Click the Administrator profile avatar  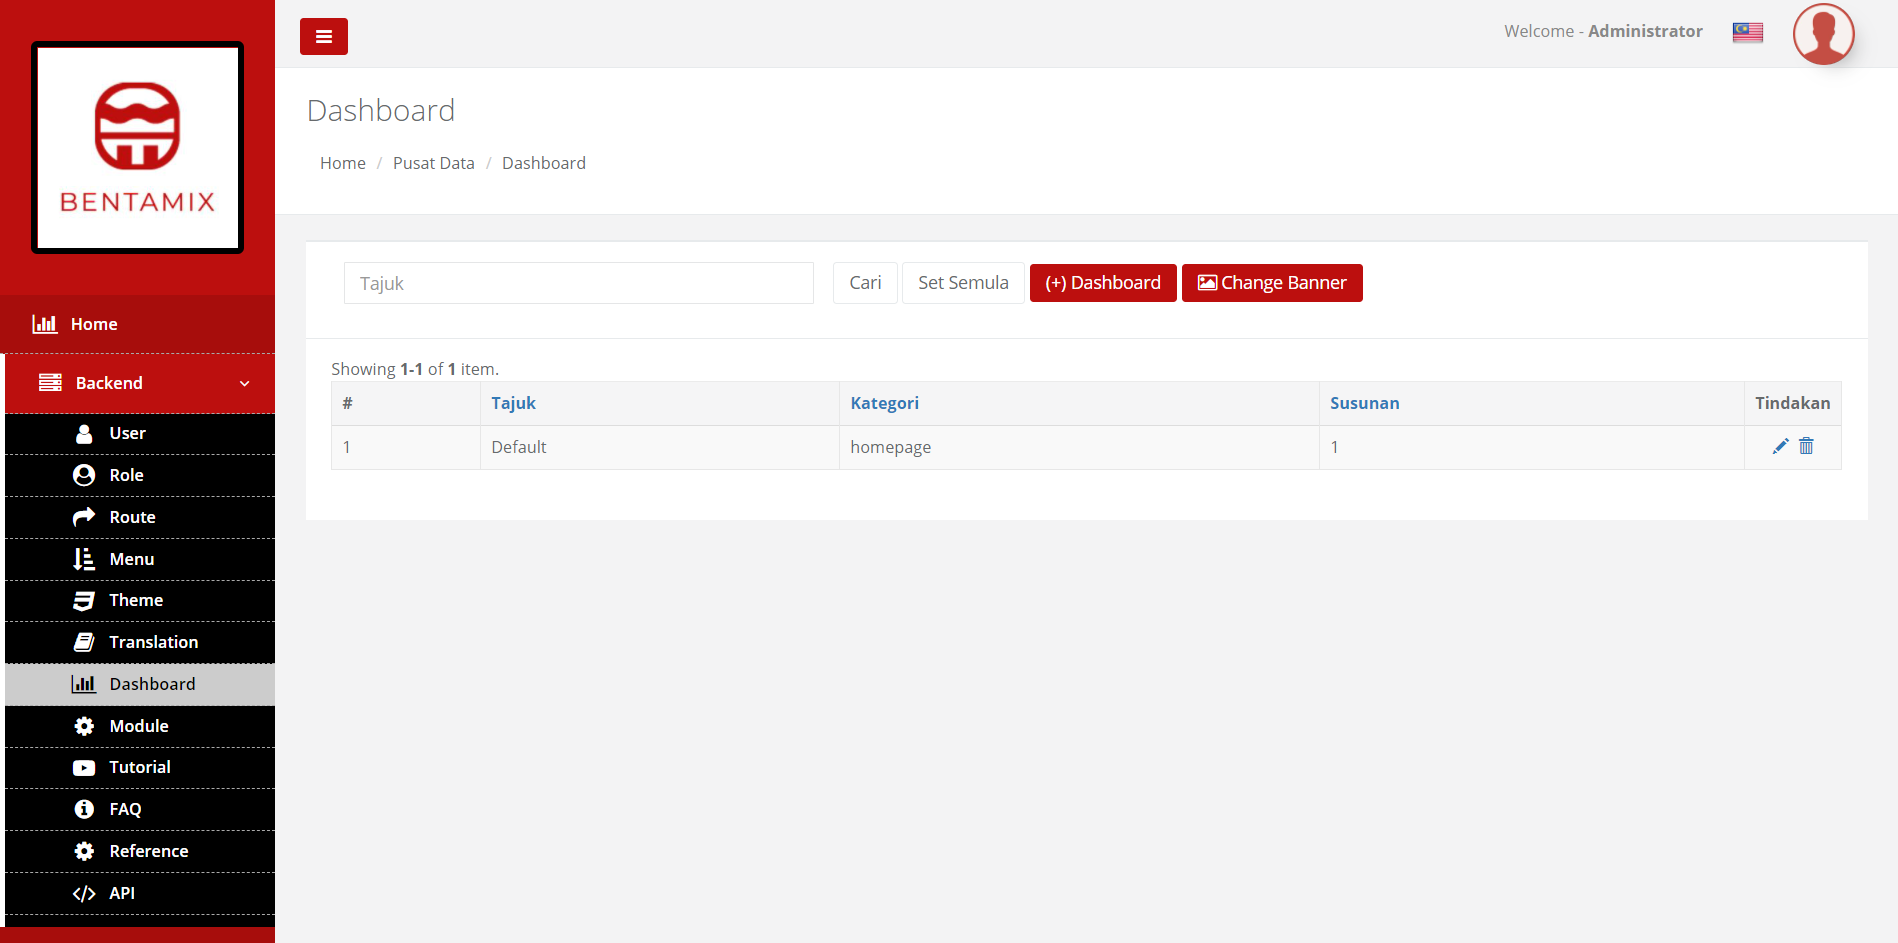[x=1823, y=34]
